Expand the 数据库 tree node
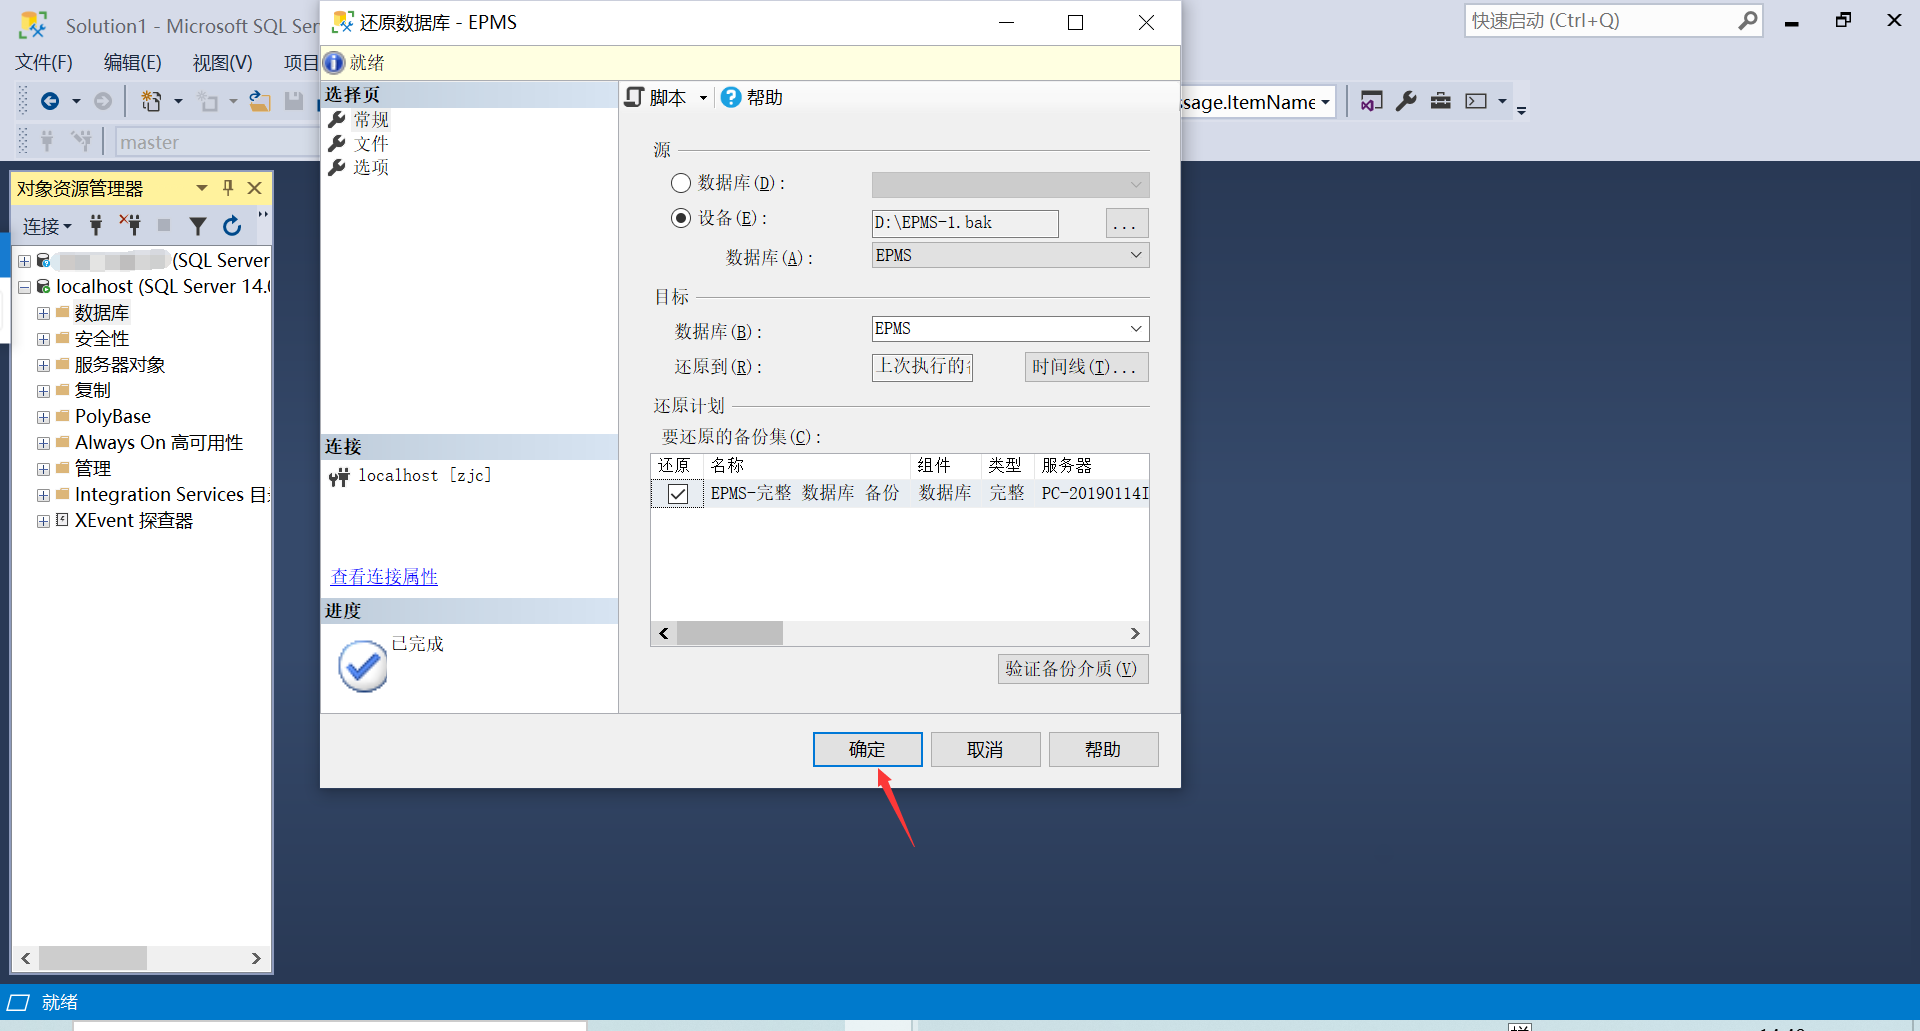The height and width of the screenshot is (1031, 1920). [x=43, y=313]
